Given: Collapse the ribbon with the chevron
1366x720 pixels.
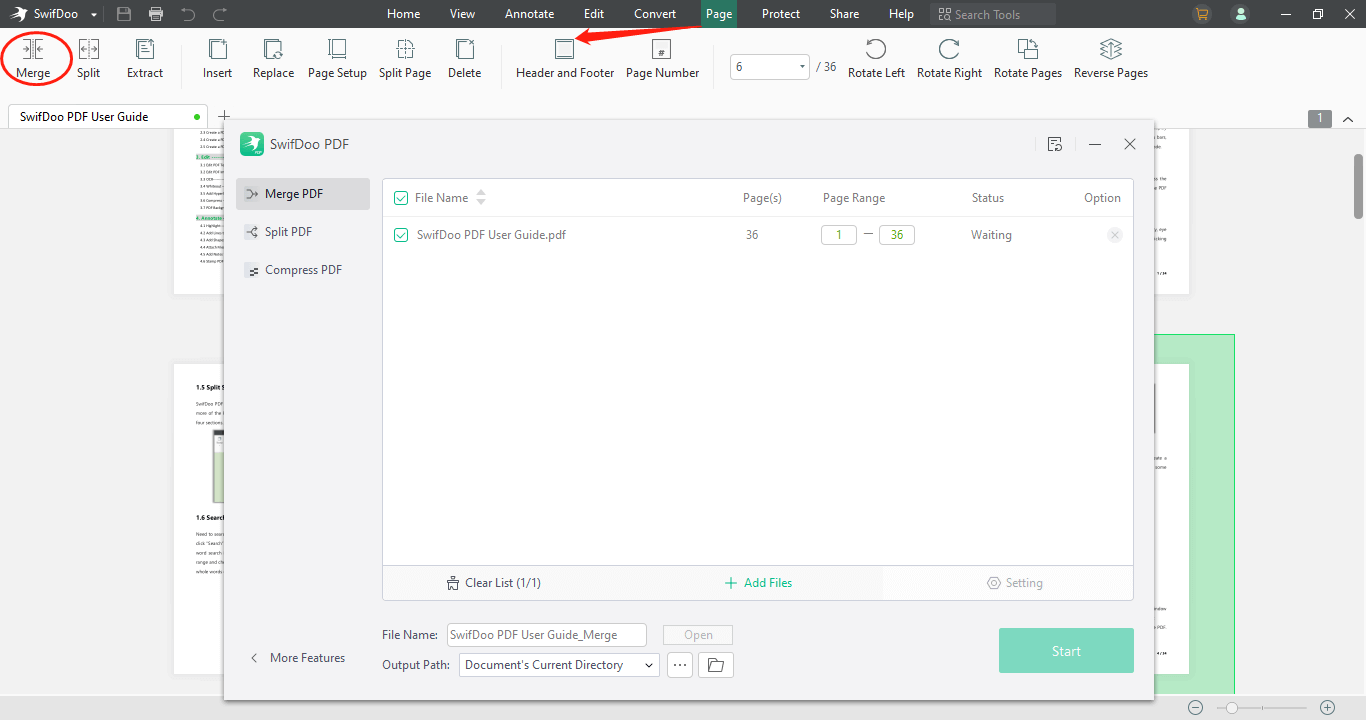Looking at the screenshot, I should 1348,119.
